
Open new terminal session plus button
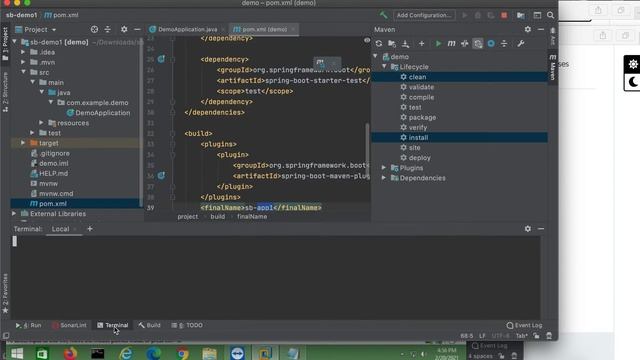90,229
